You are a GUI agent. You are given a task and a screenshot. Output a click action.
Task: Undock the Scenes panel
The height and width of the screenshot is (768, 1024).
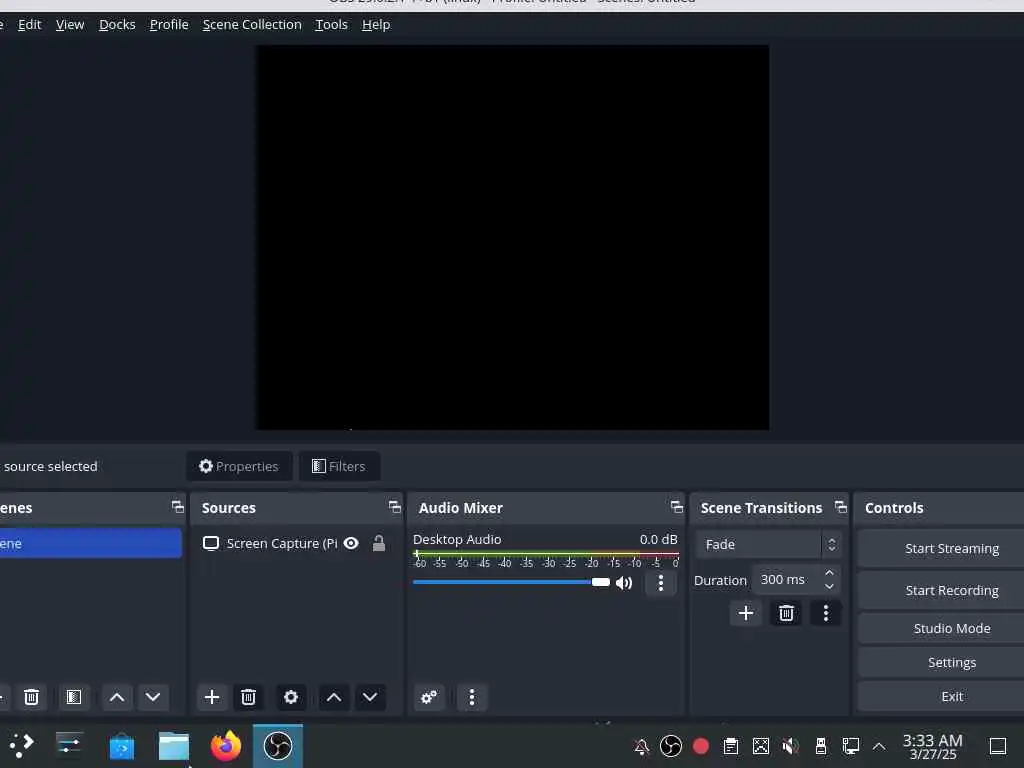[x=178, y=507]
